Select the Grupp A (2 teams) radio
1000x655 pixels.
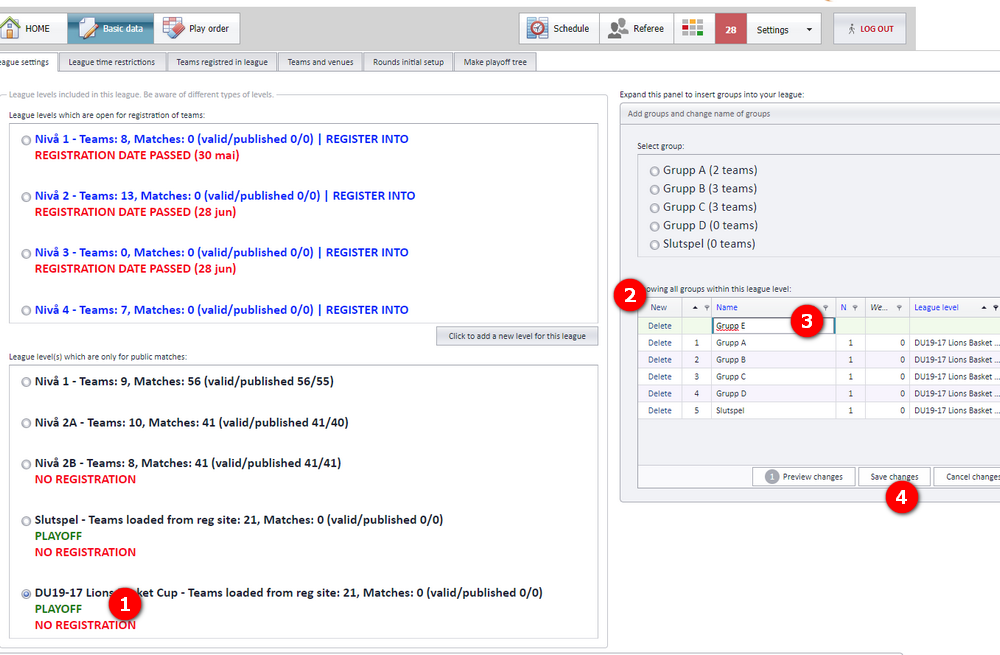click(x=654, y=171)
